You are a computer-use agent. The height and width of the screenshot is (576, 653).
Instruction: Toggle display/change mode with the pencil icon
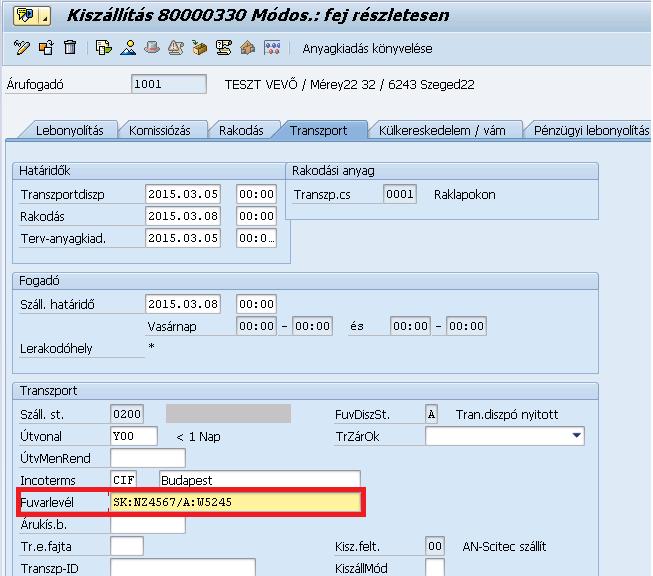[x=22, y=48]
